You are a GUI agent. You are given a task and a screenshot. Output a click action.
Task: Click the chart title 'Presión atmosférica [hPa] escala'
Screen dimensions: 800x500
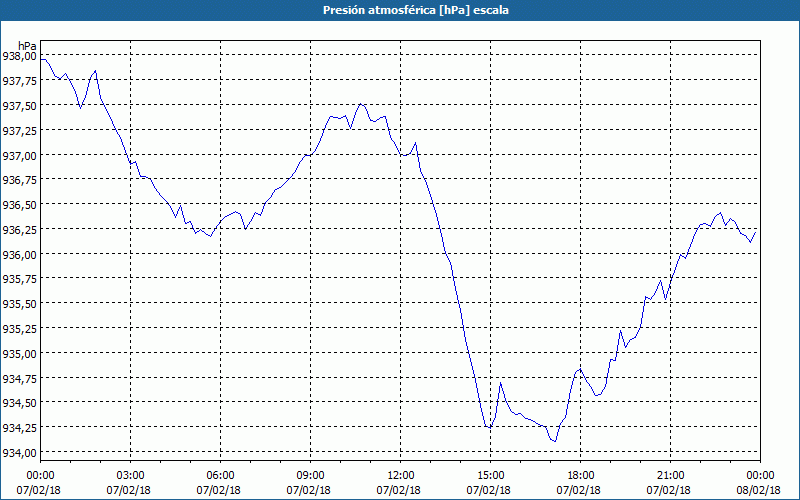[416, 10]
